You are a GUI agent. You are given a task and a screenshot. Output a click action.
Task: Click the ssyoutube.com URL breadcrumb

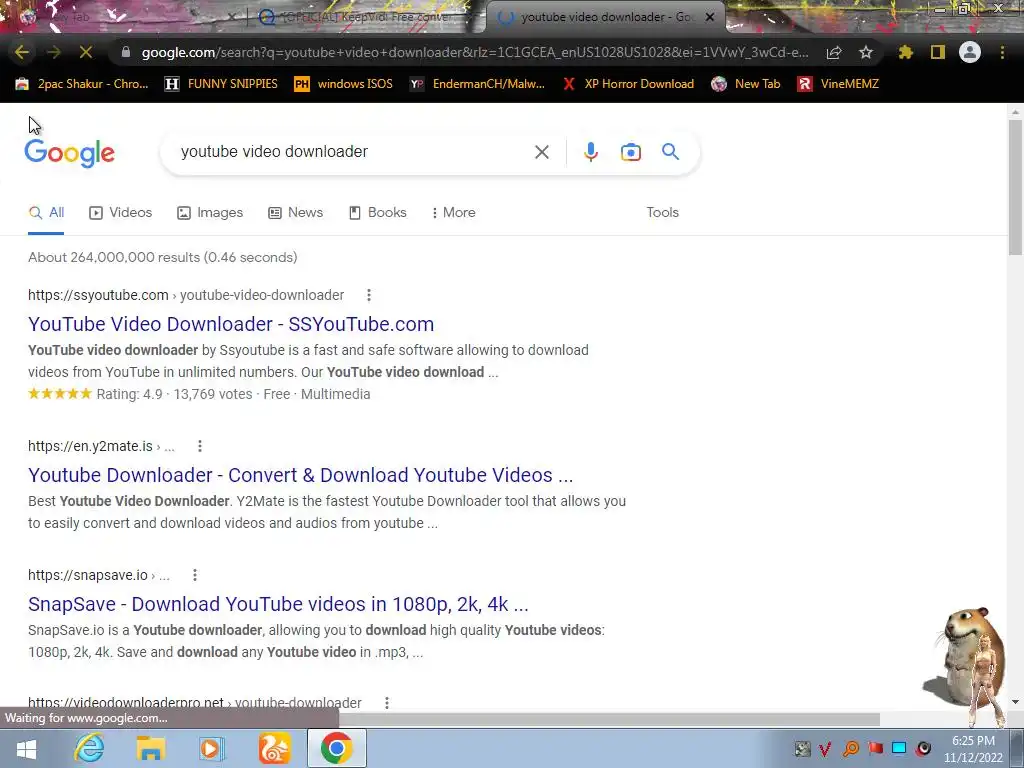[x=185, y=295]
